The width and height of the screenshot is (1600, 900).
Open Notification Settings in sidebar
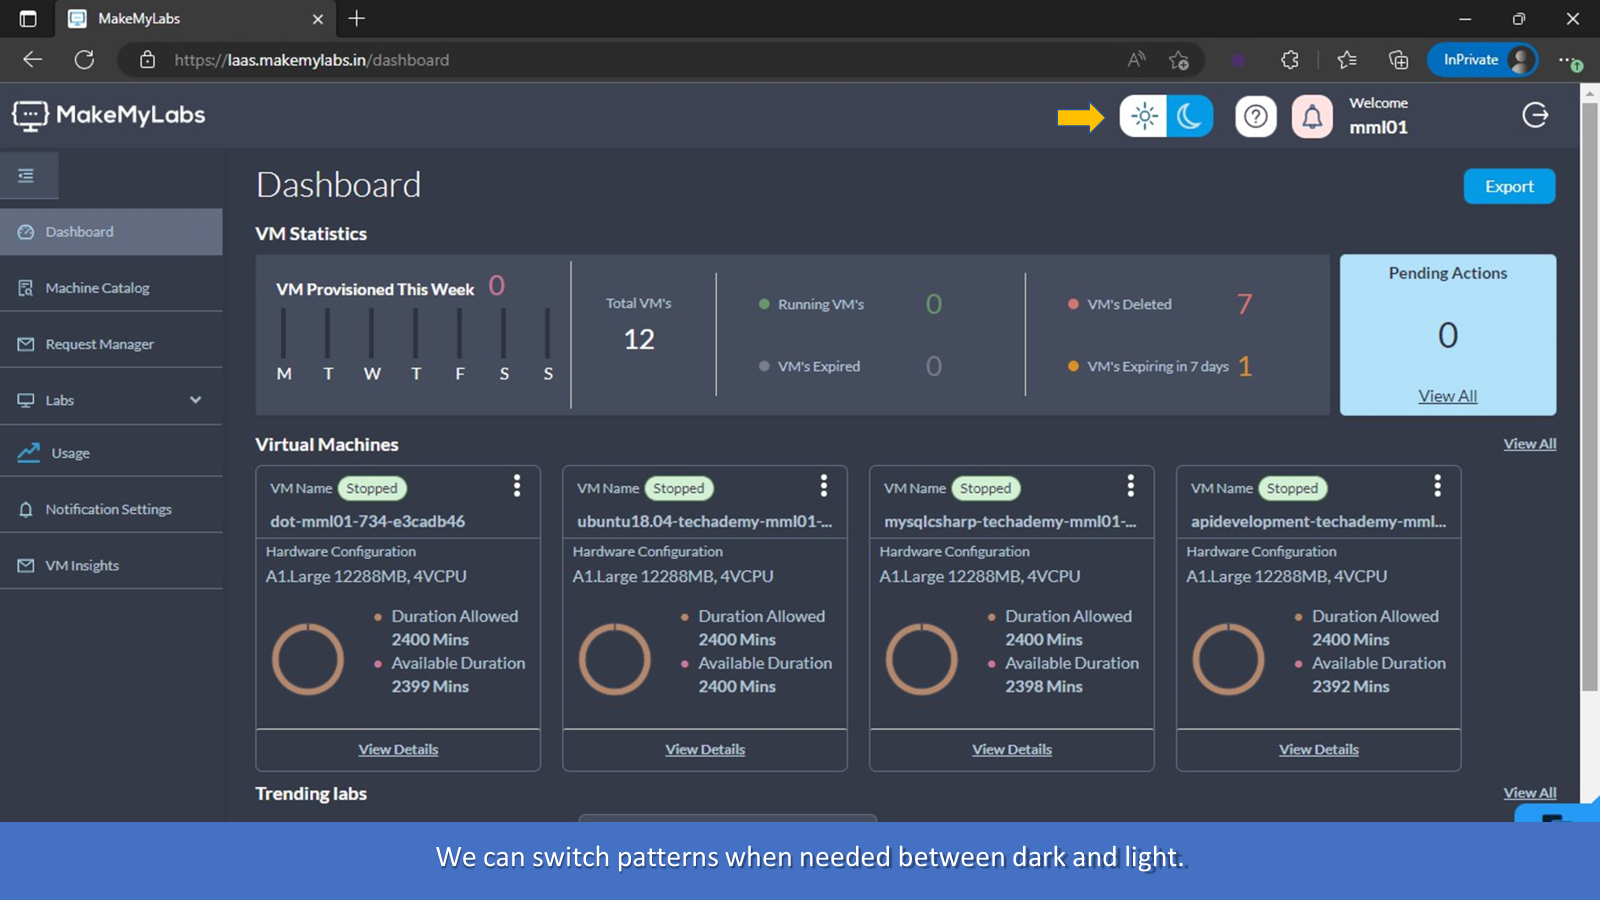pyautogui.click(x=111, y=509)
